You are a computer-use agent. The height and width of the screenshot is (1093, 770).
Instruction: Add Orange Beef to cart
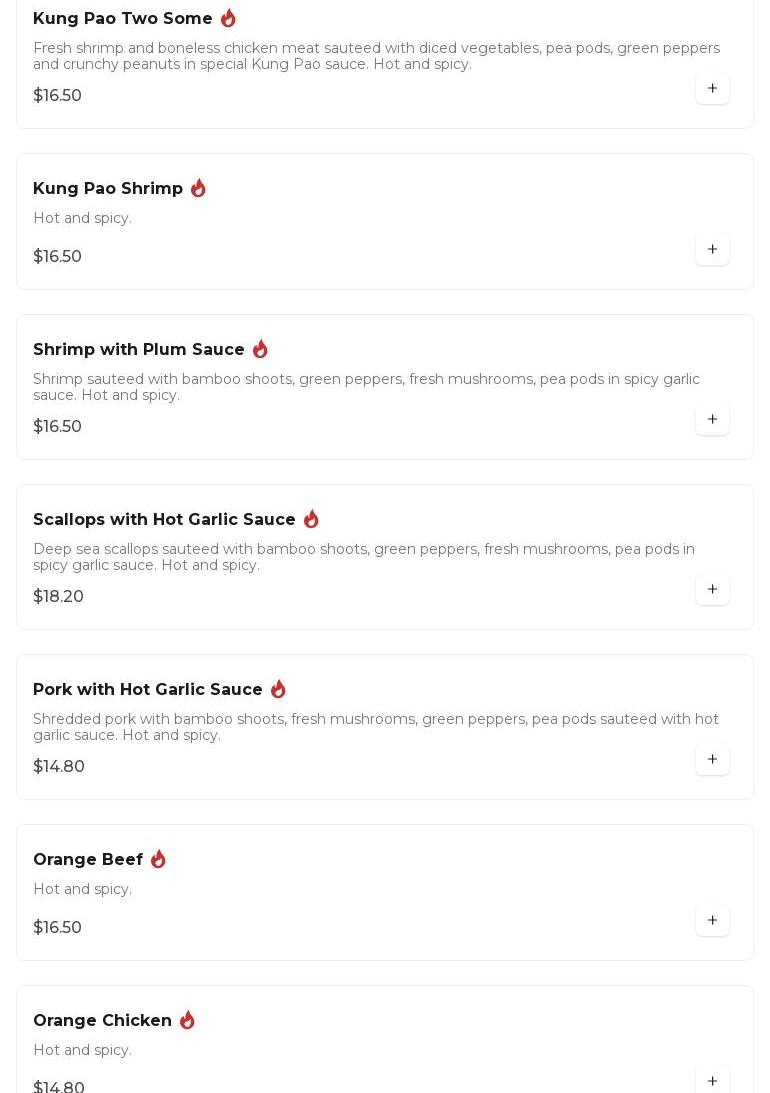click(712, 921)
